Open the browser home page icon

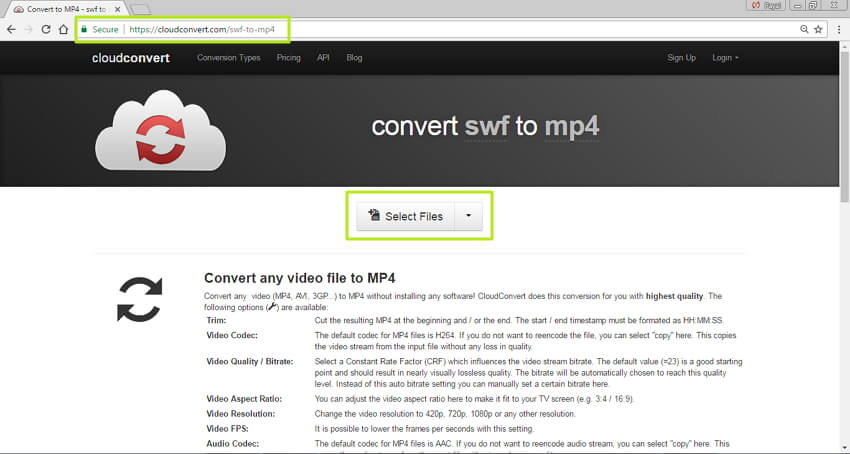coord(63,29)
